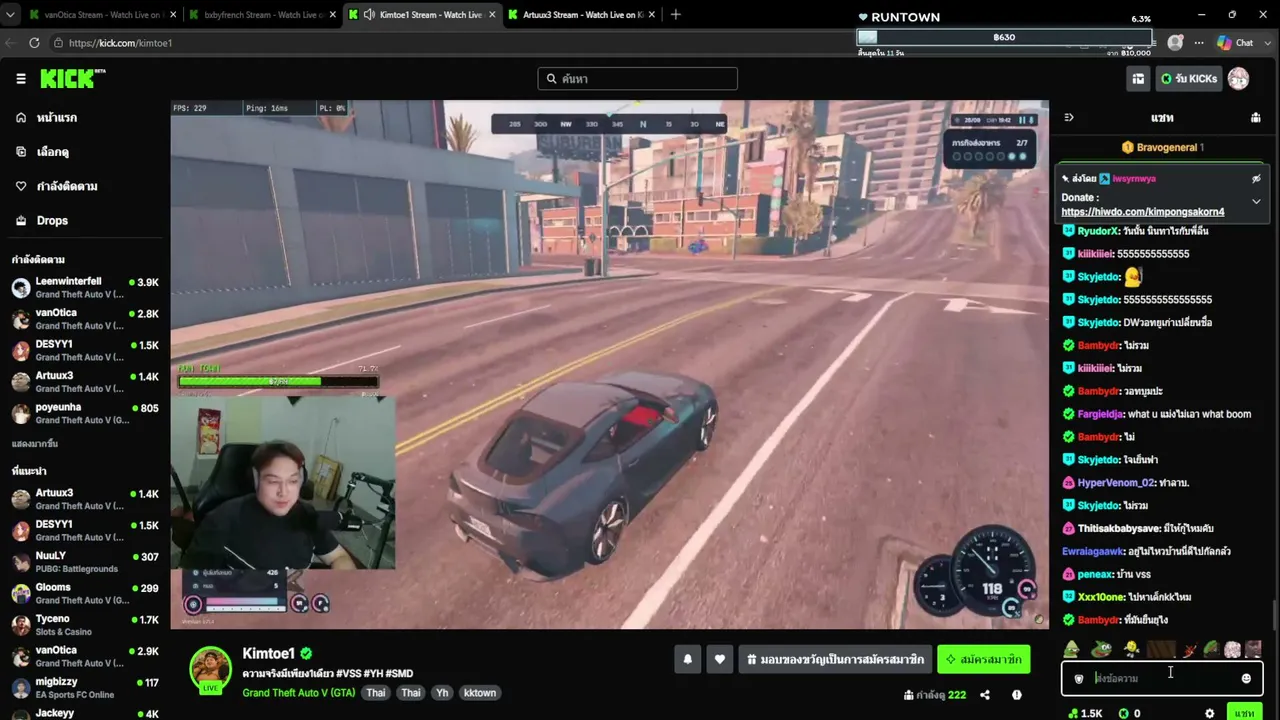1280x720 pixels.
Task: Click the Kimtoe1 stream video player
Action: (x=609, y=364)
